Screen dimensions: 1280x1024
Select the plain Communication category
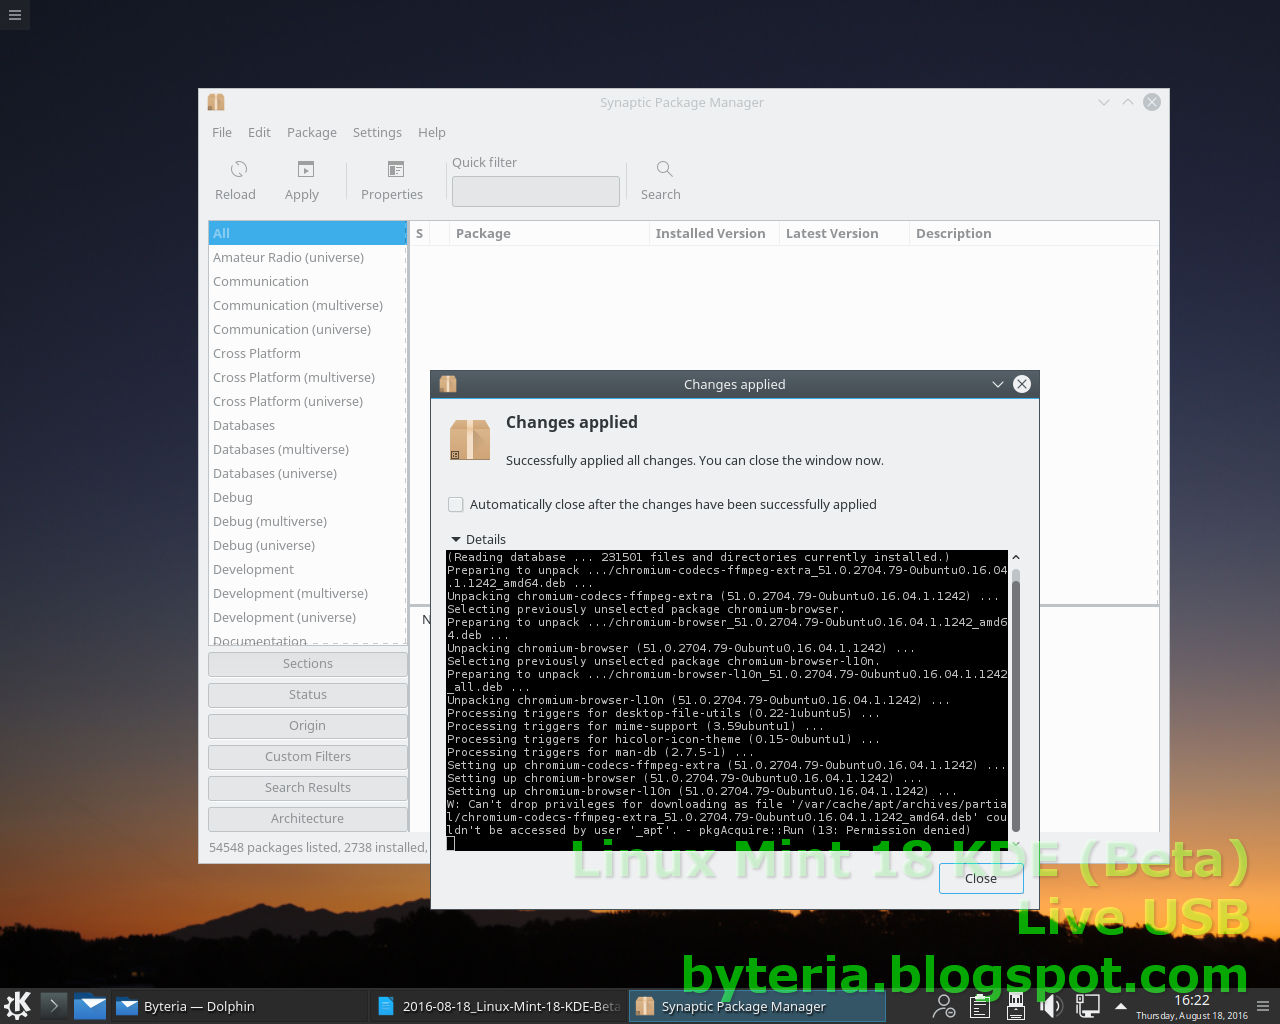pos(307,281)
